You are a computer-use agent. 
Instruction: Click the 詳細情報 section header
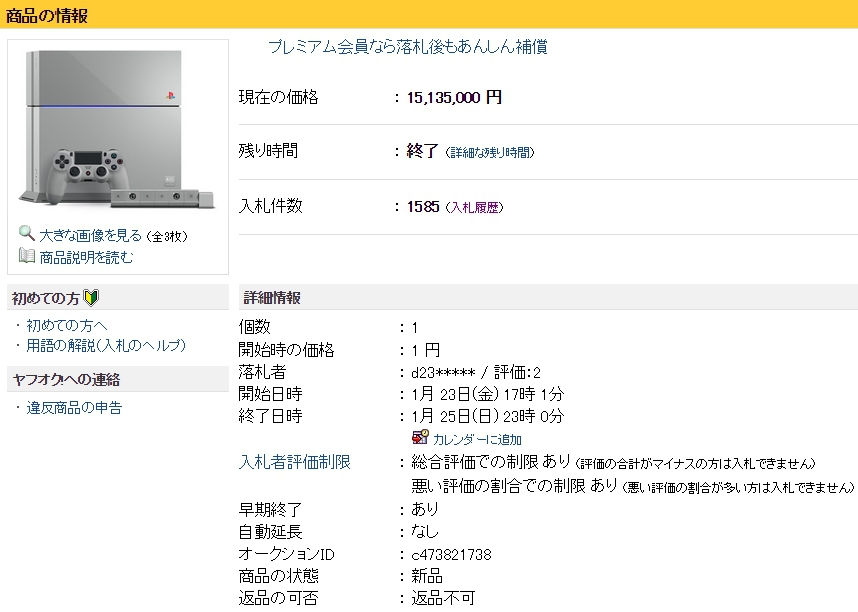click(272, 298)
